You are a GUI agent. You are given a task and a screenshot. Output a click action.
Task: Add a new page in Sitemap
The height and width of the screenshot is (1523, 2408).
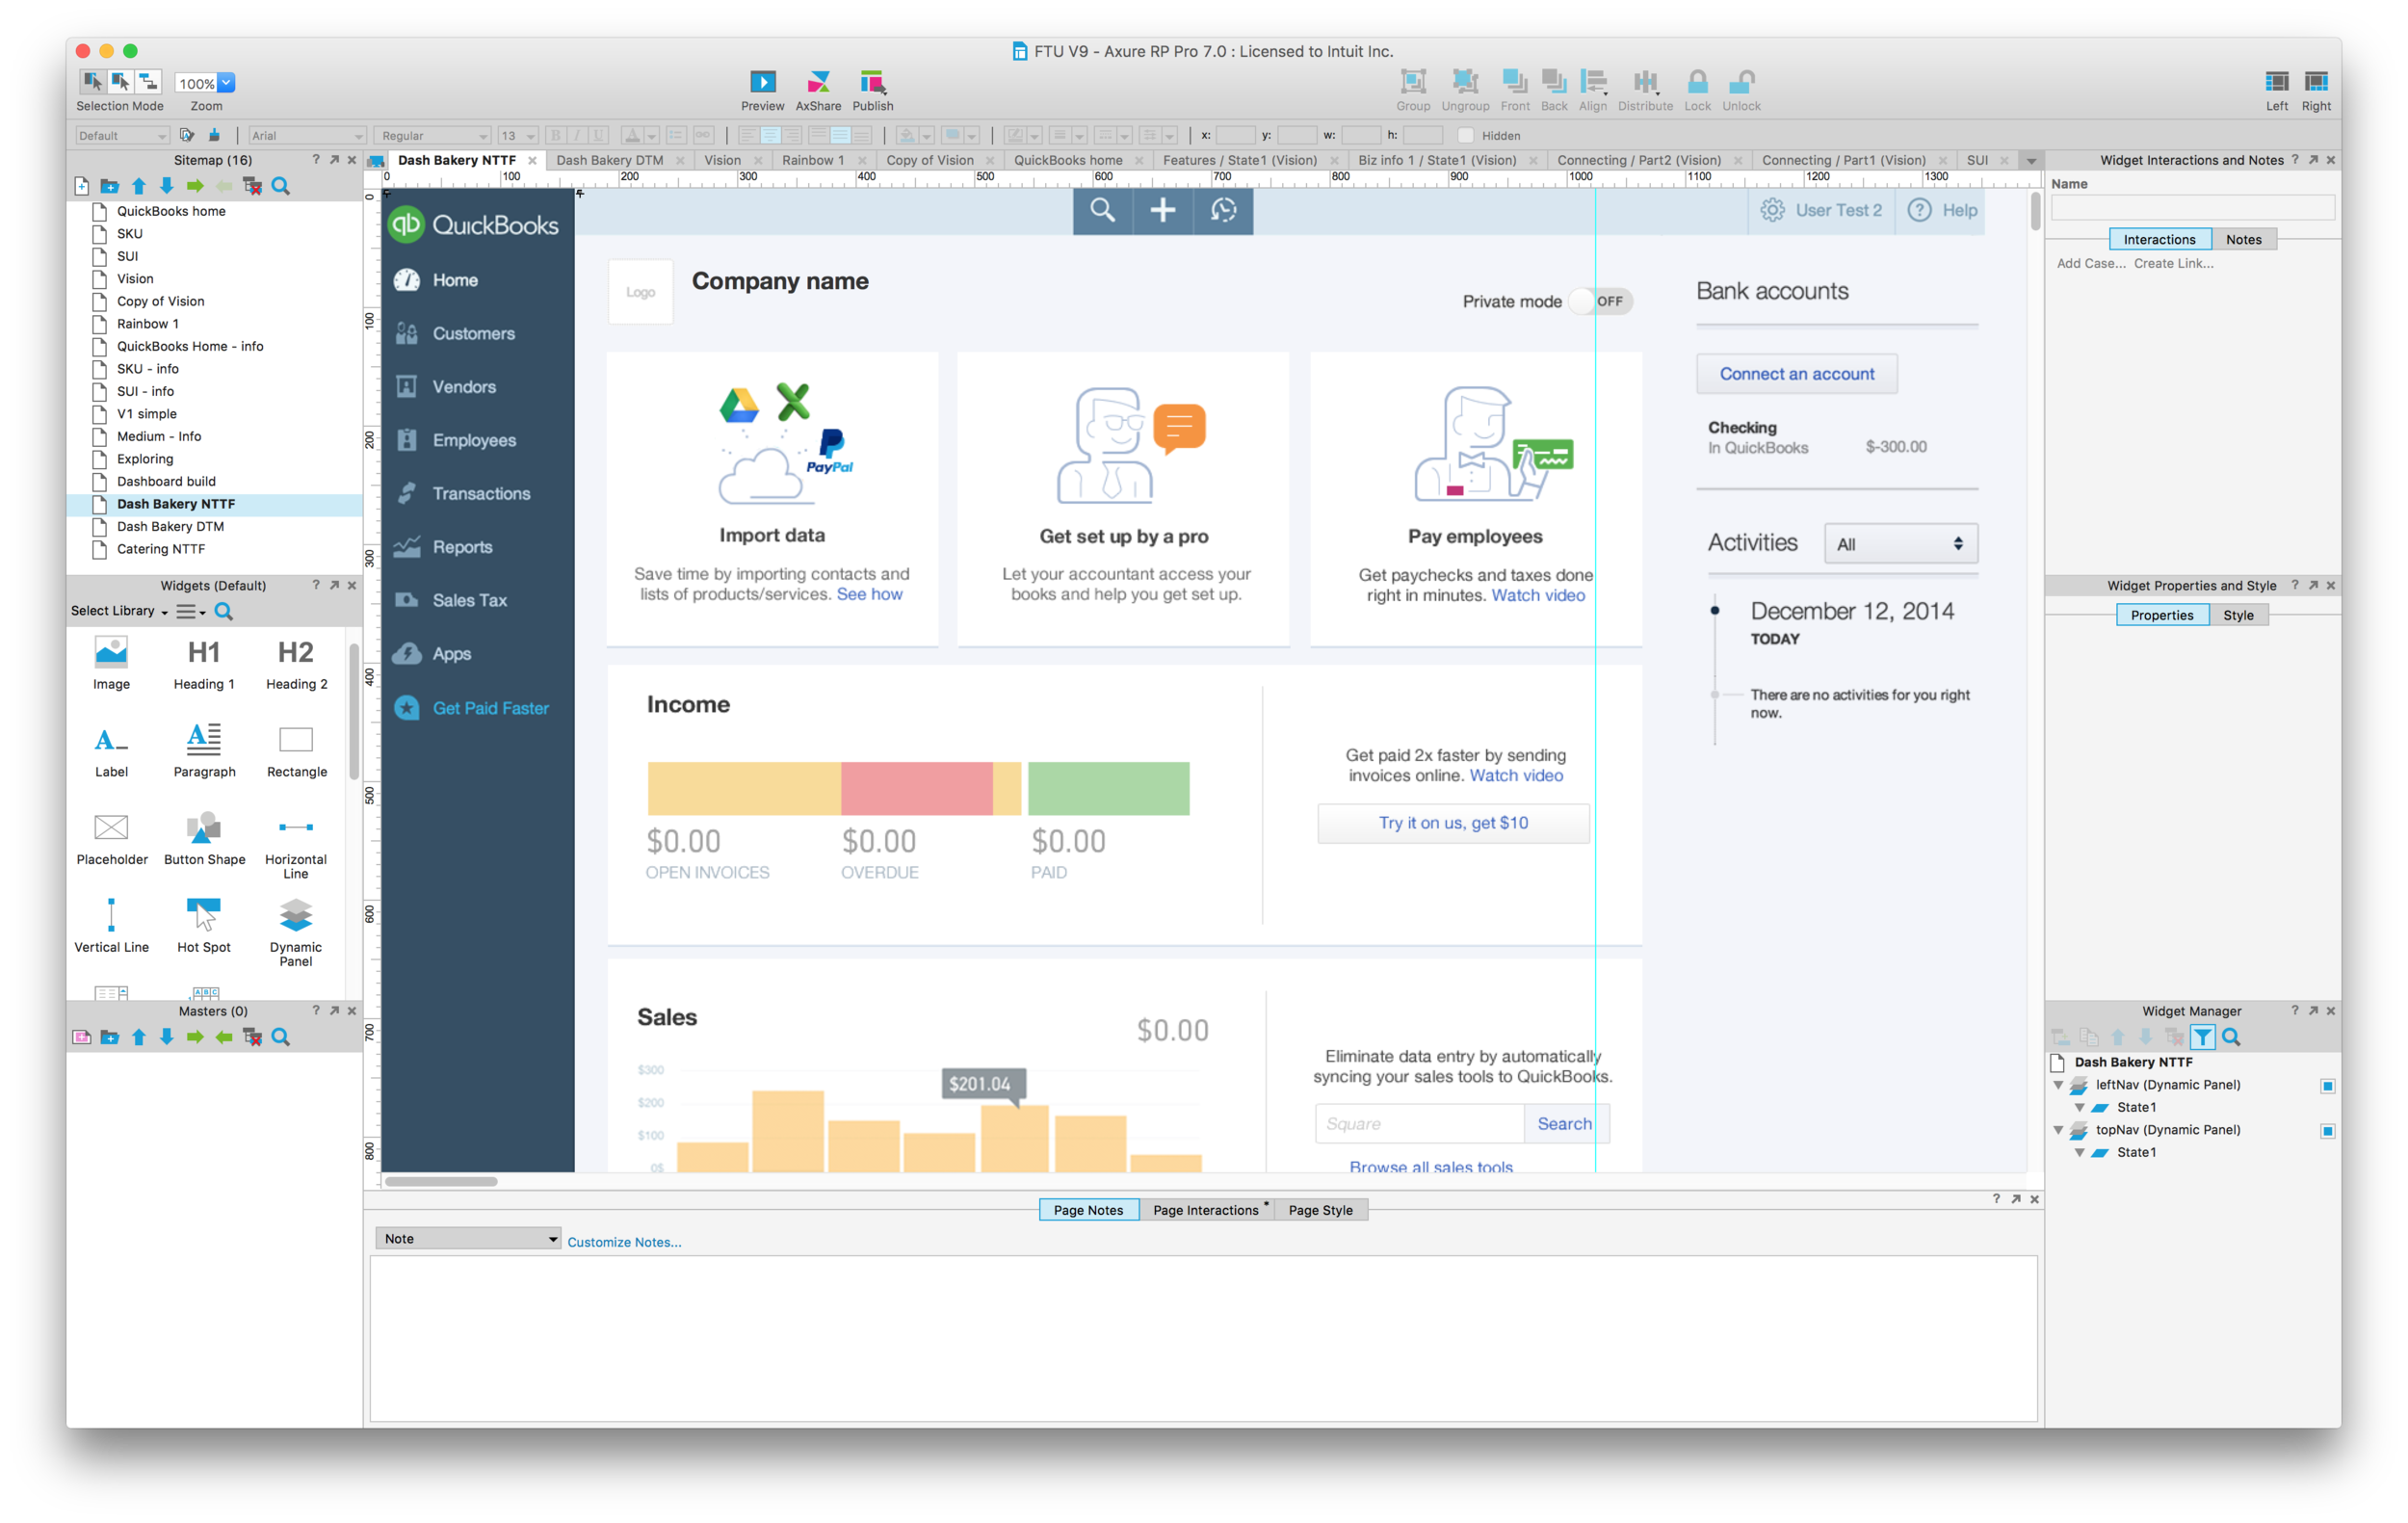click(82, 186)
